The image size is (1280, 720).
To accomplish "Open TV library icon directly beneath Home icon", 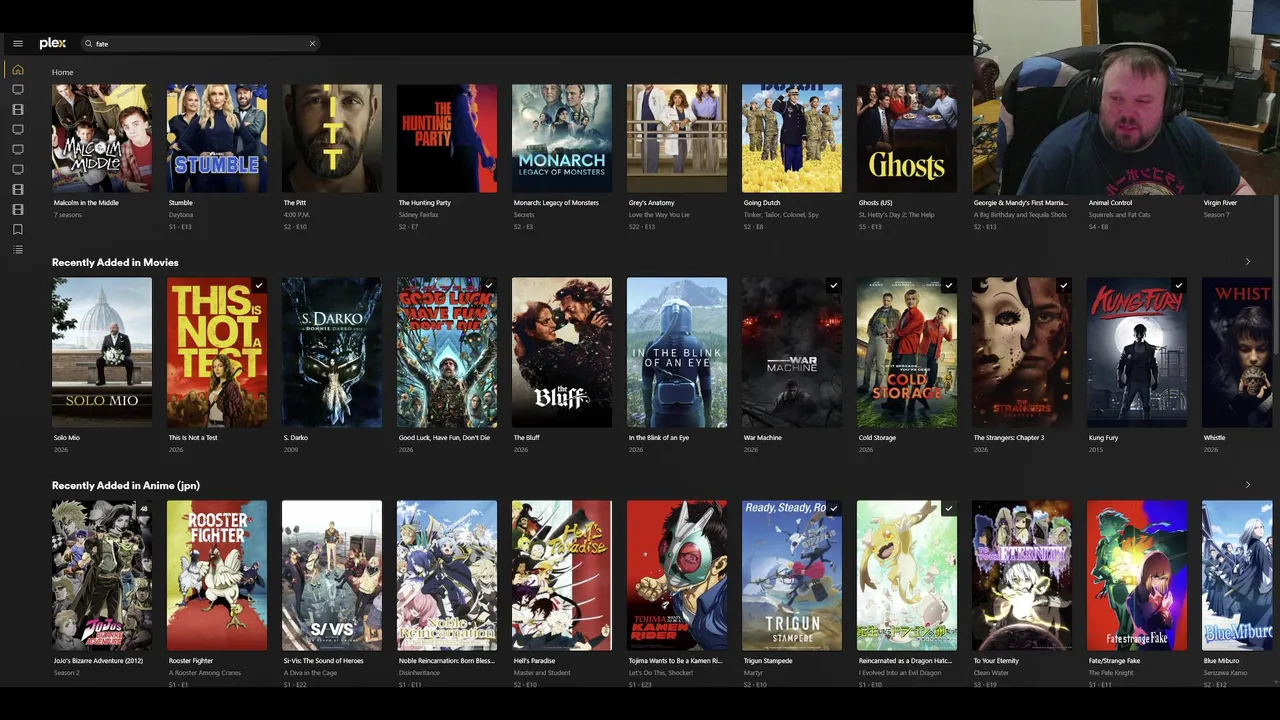I will 18,89.
